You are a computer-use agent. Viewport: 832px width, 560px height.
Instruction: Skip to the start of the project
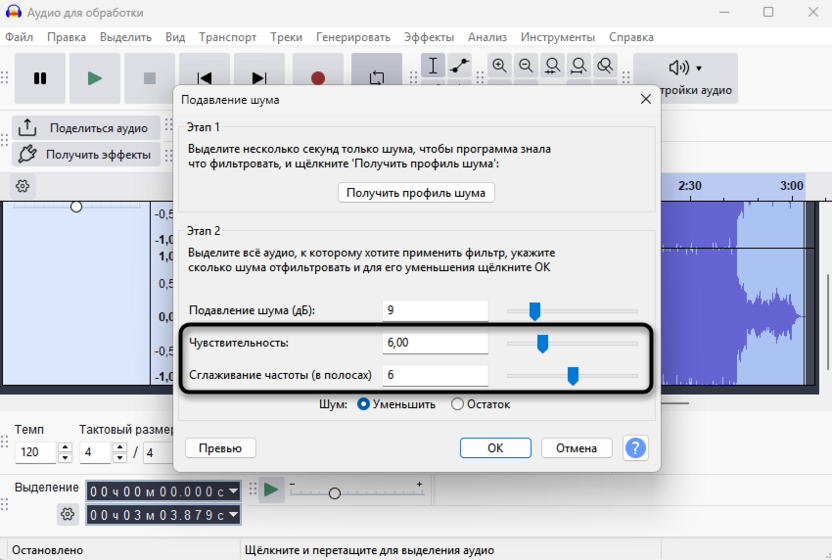pyautogui.click(x=204, y=78)
